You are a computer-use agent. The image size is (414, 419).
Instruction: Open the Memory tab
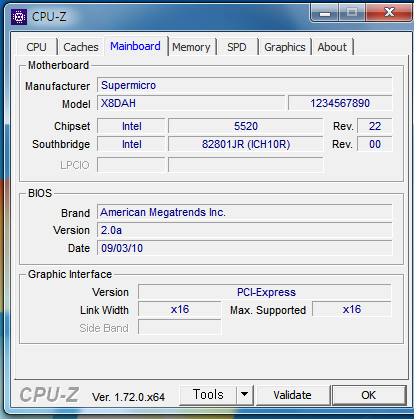click(x=191, y=47)
